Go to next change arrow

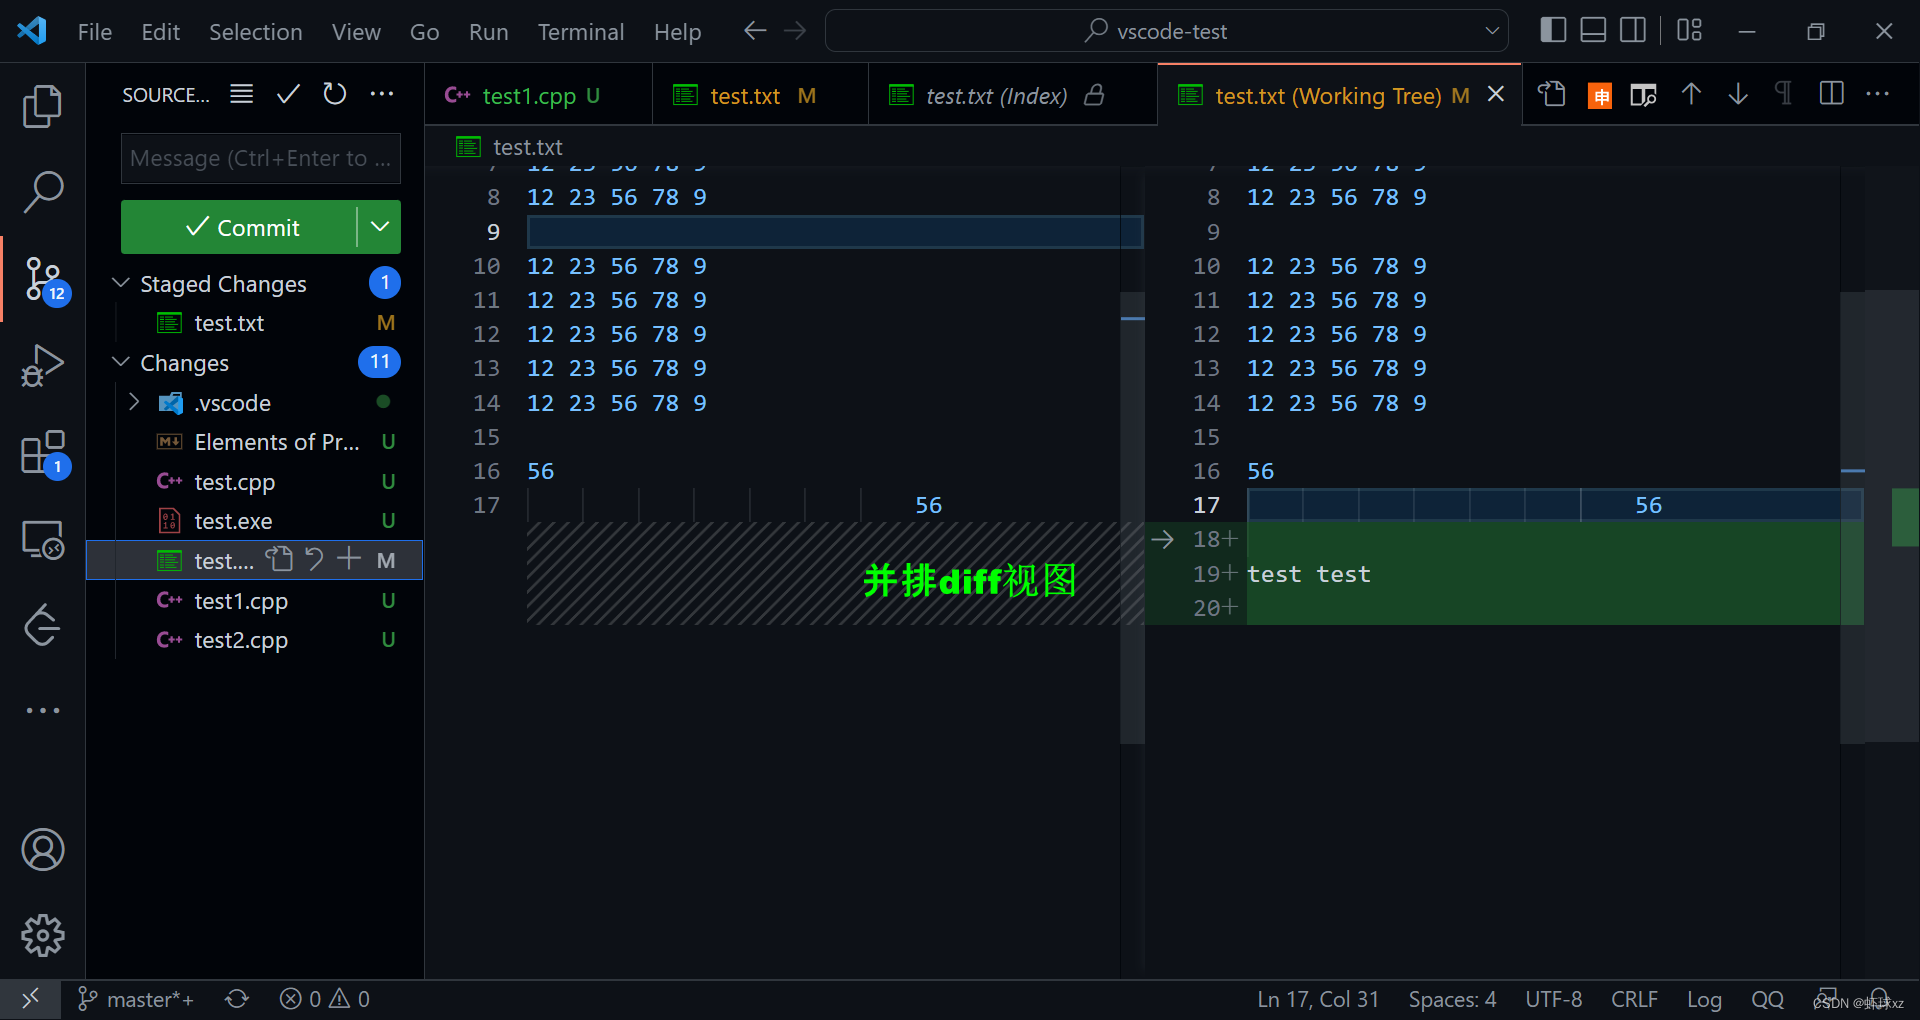coord(1738,94)
